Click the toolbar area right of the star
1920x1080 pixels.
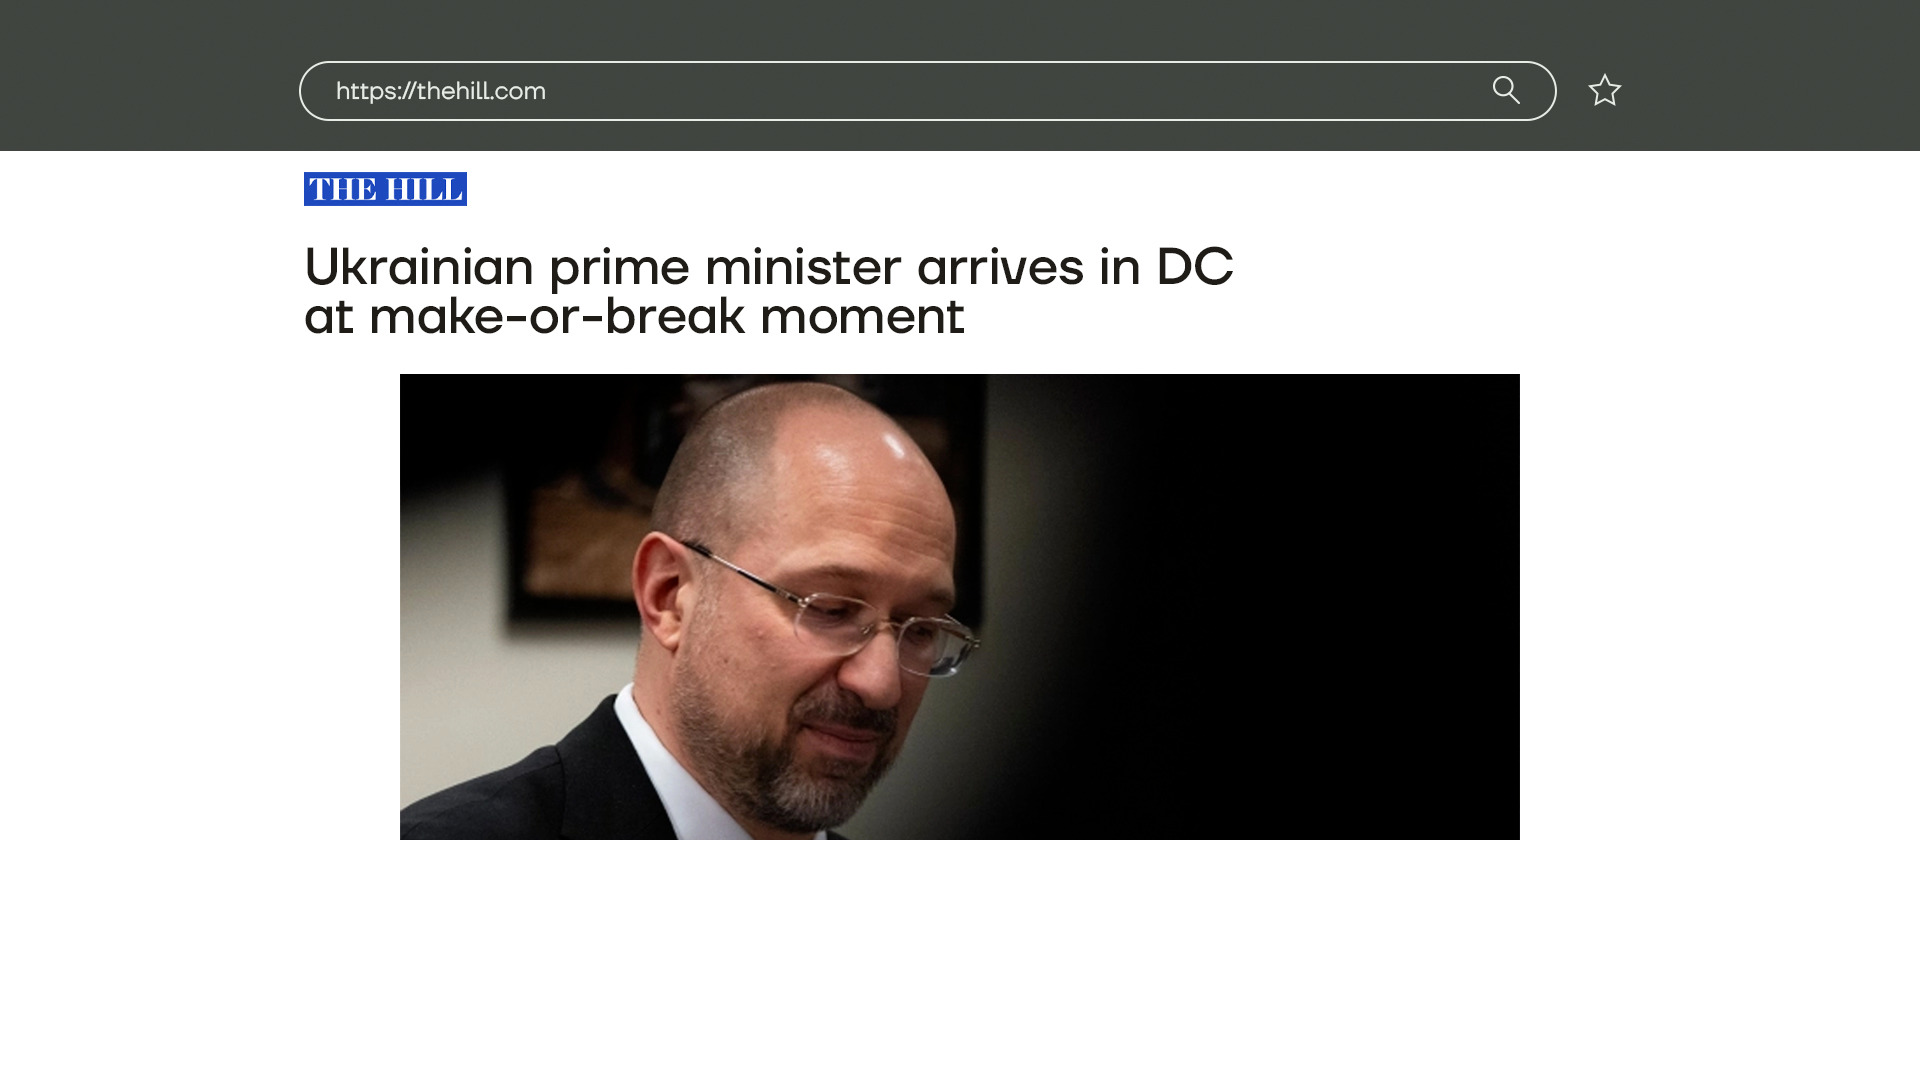pos(1770,75)
